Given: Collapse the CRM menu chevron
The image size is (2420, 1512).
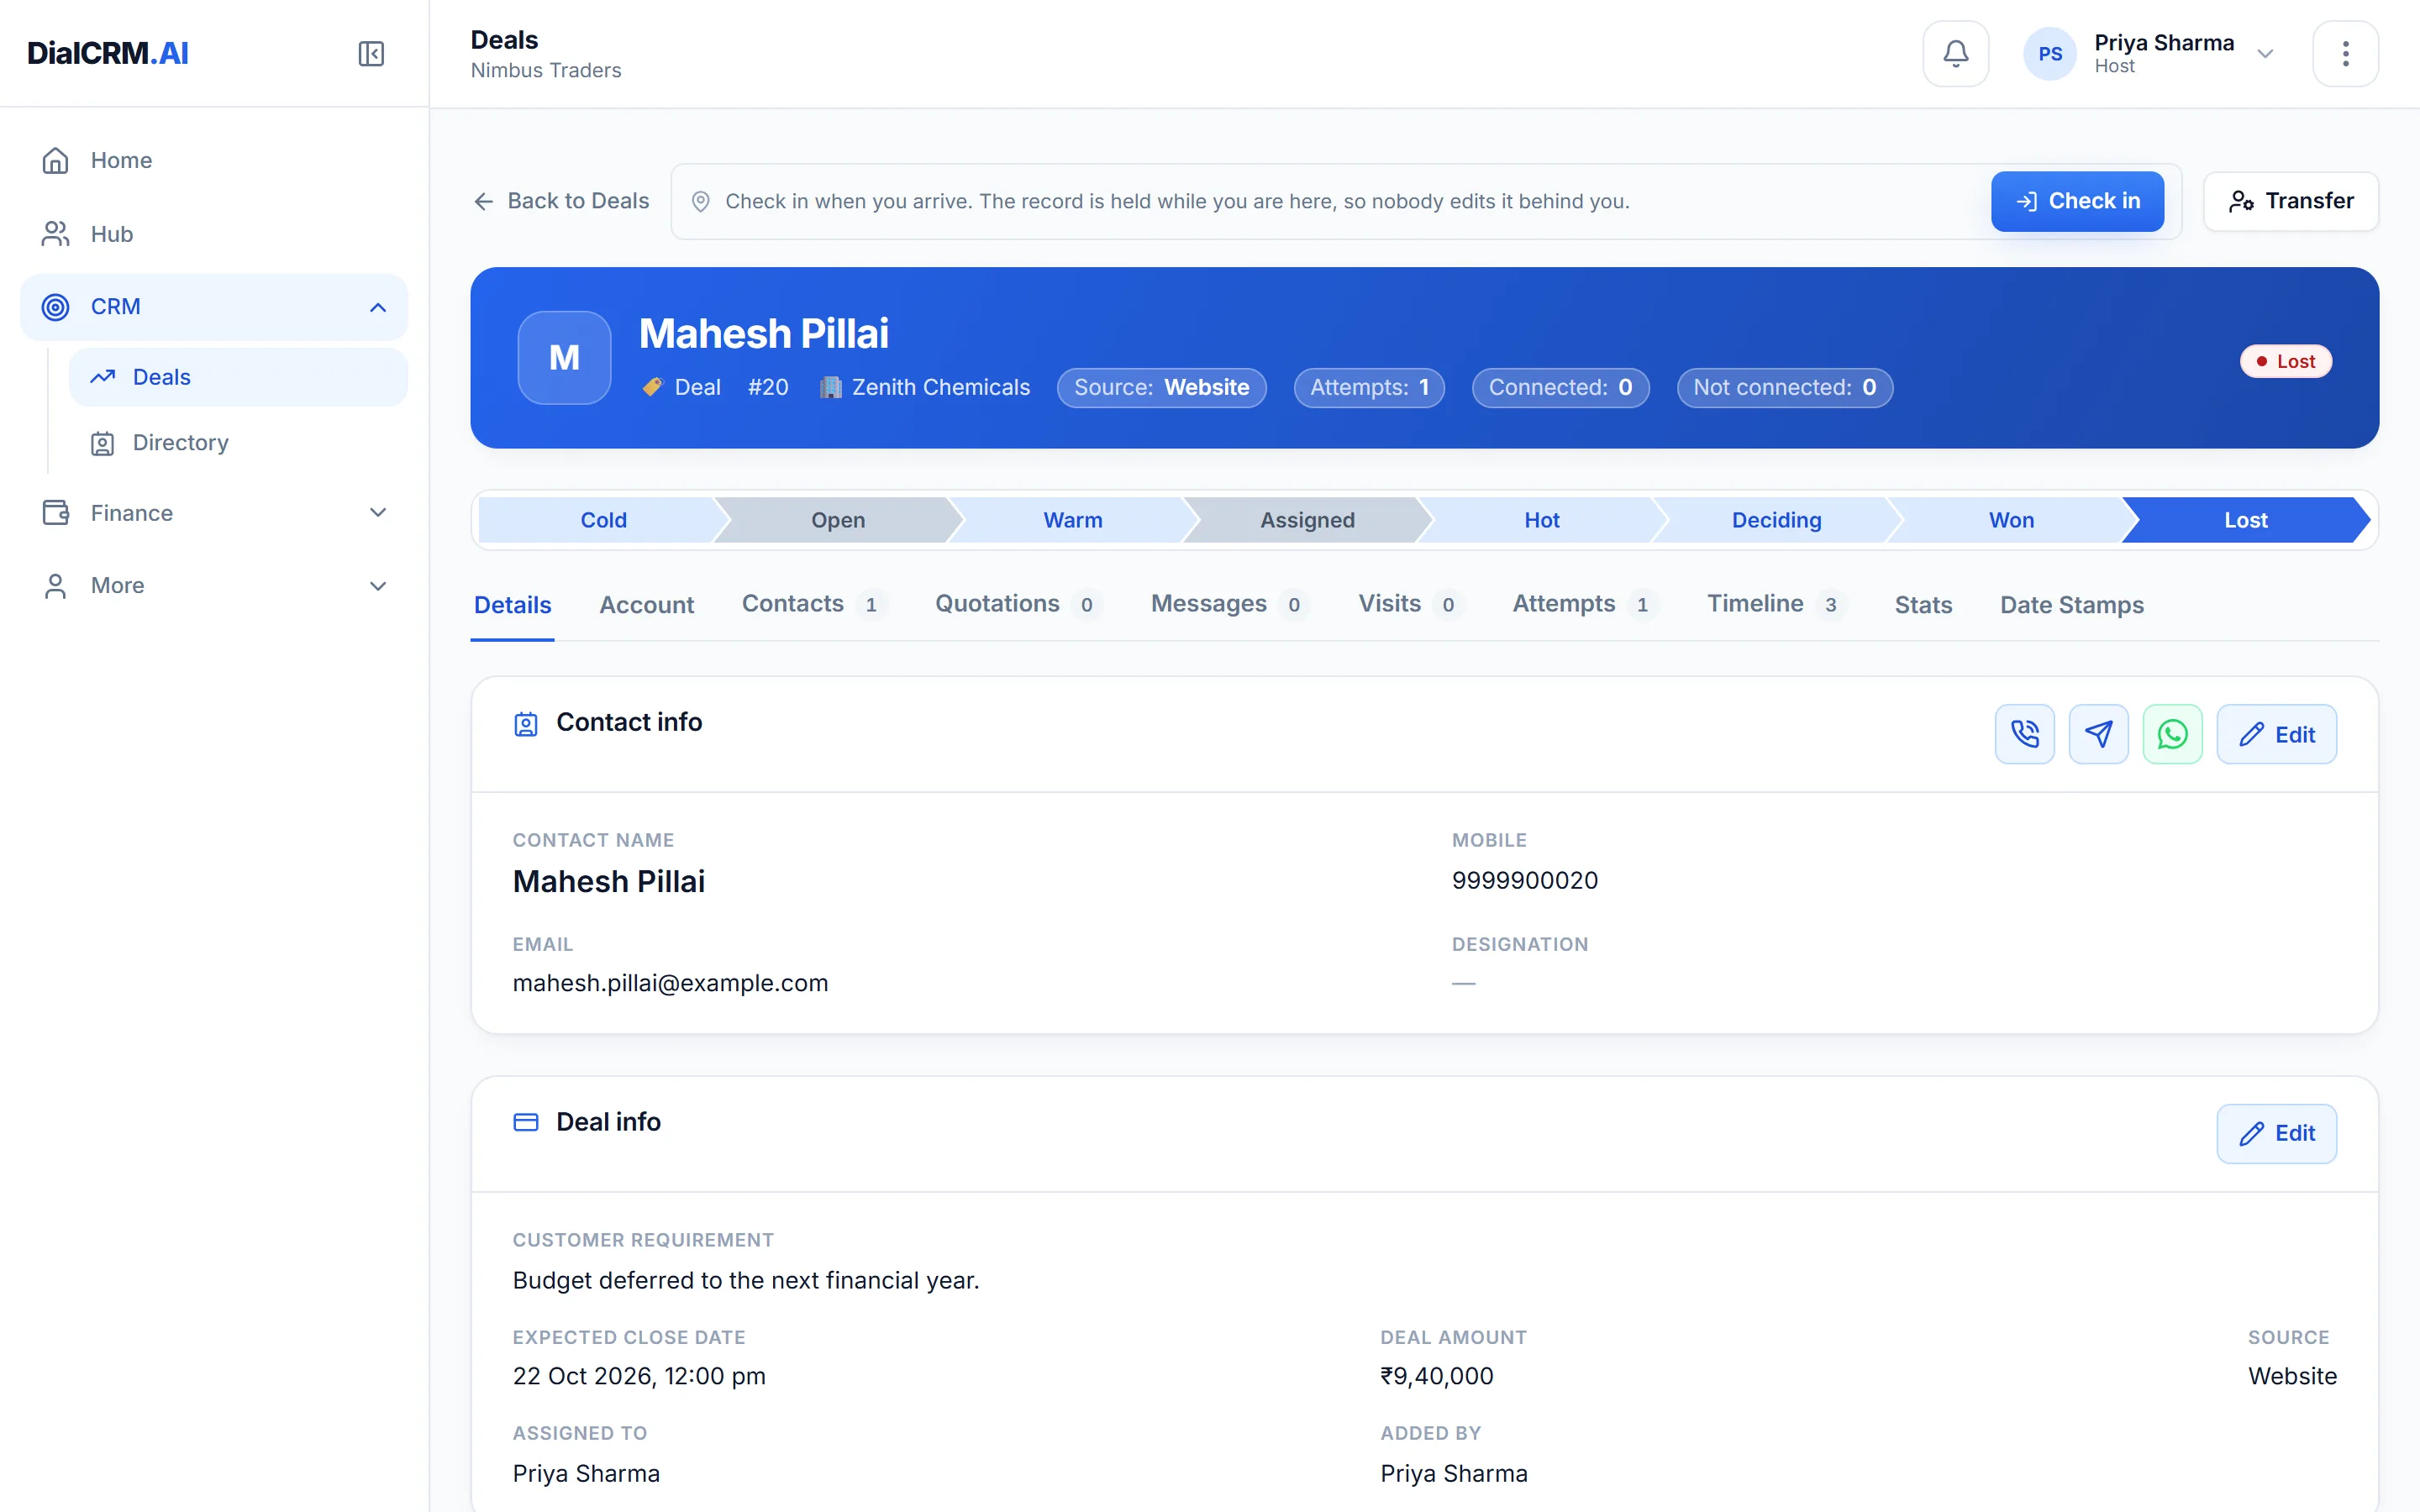Looking at the screenshot, I should pos(378,307).
